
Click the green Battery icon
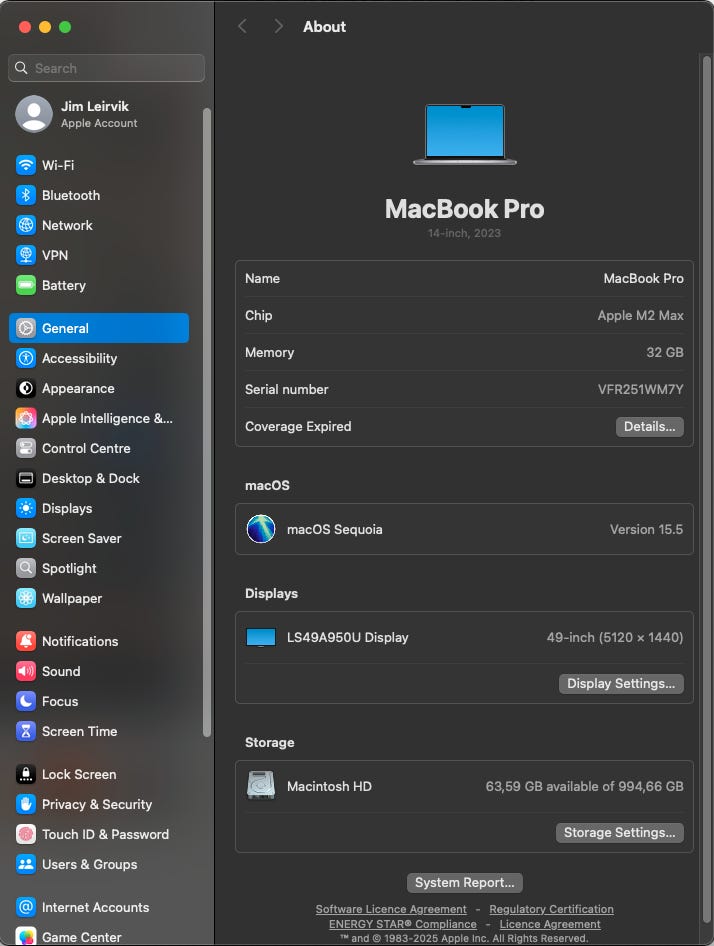25,285
